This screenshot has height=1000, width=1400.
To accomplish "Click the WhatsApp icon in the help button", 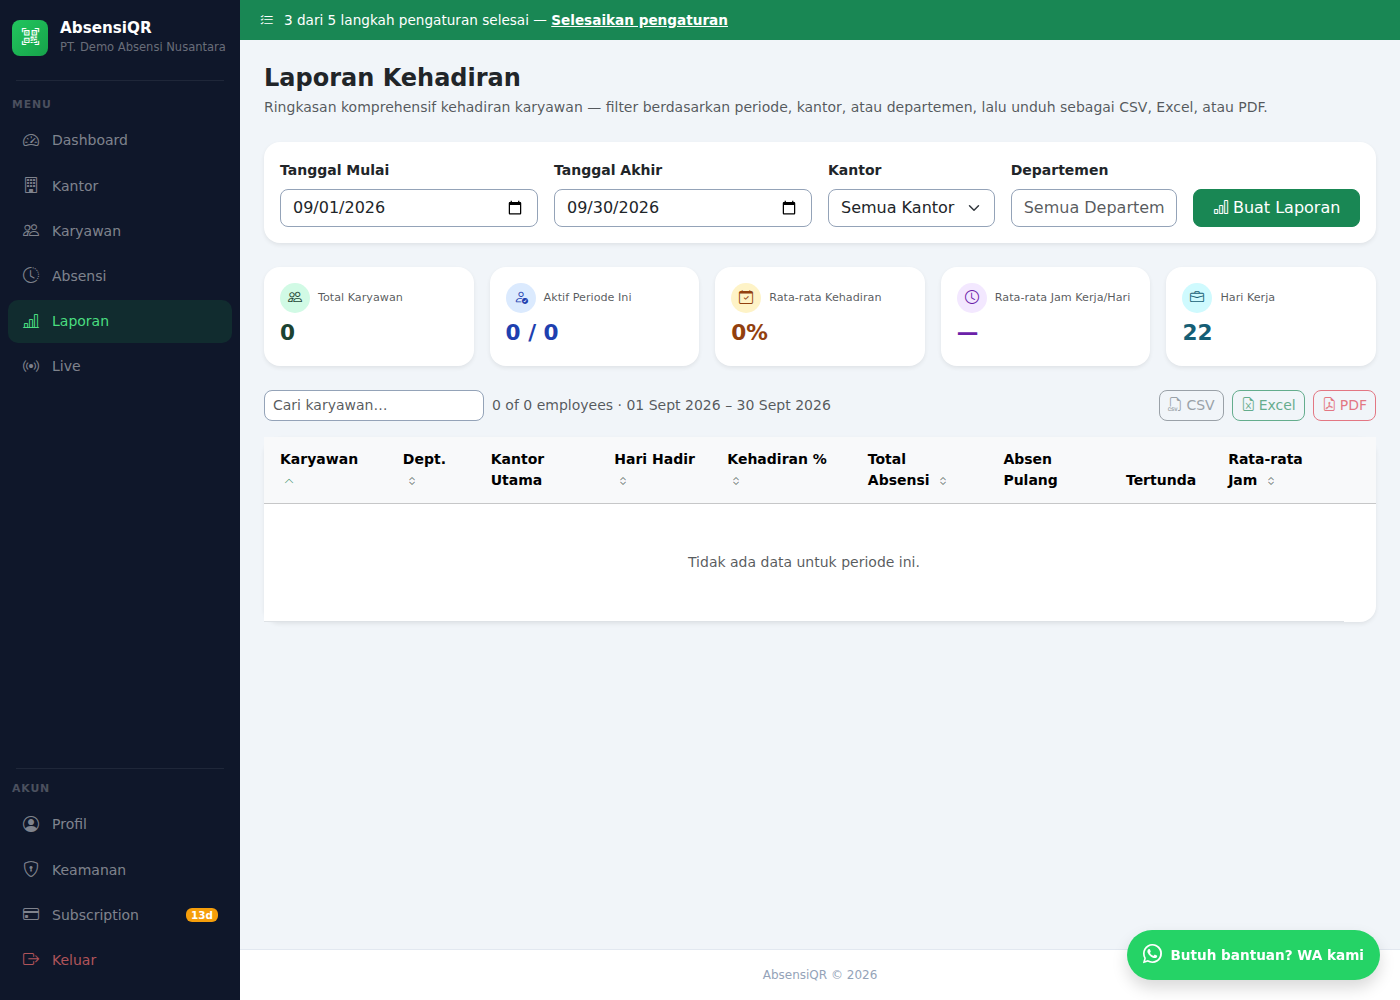I will (1153, 954).
